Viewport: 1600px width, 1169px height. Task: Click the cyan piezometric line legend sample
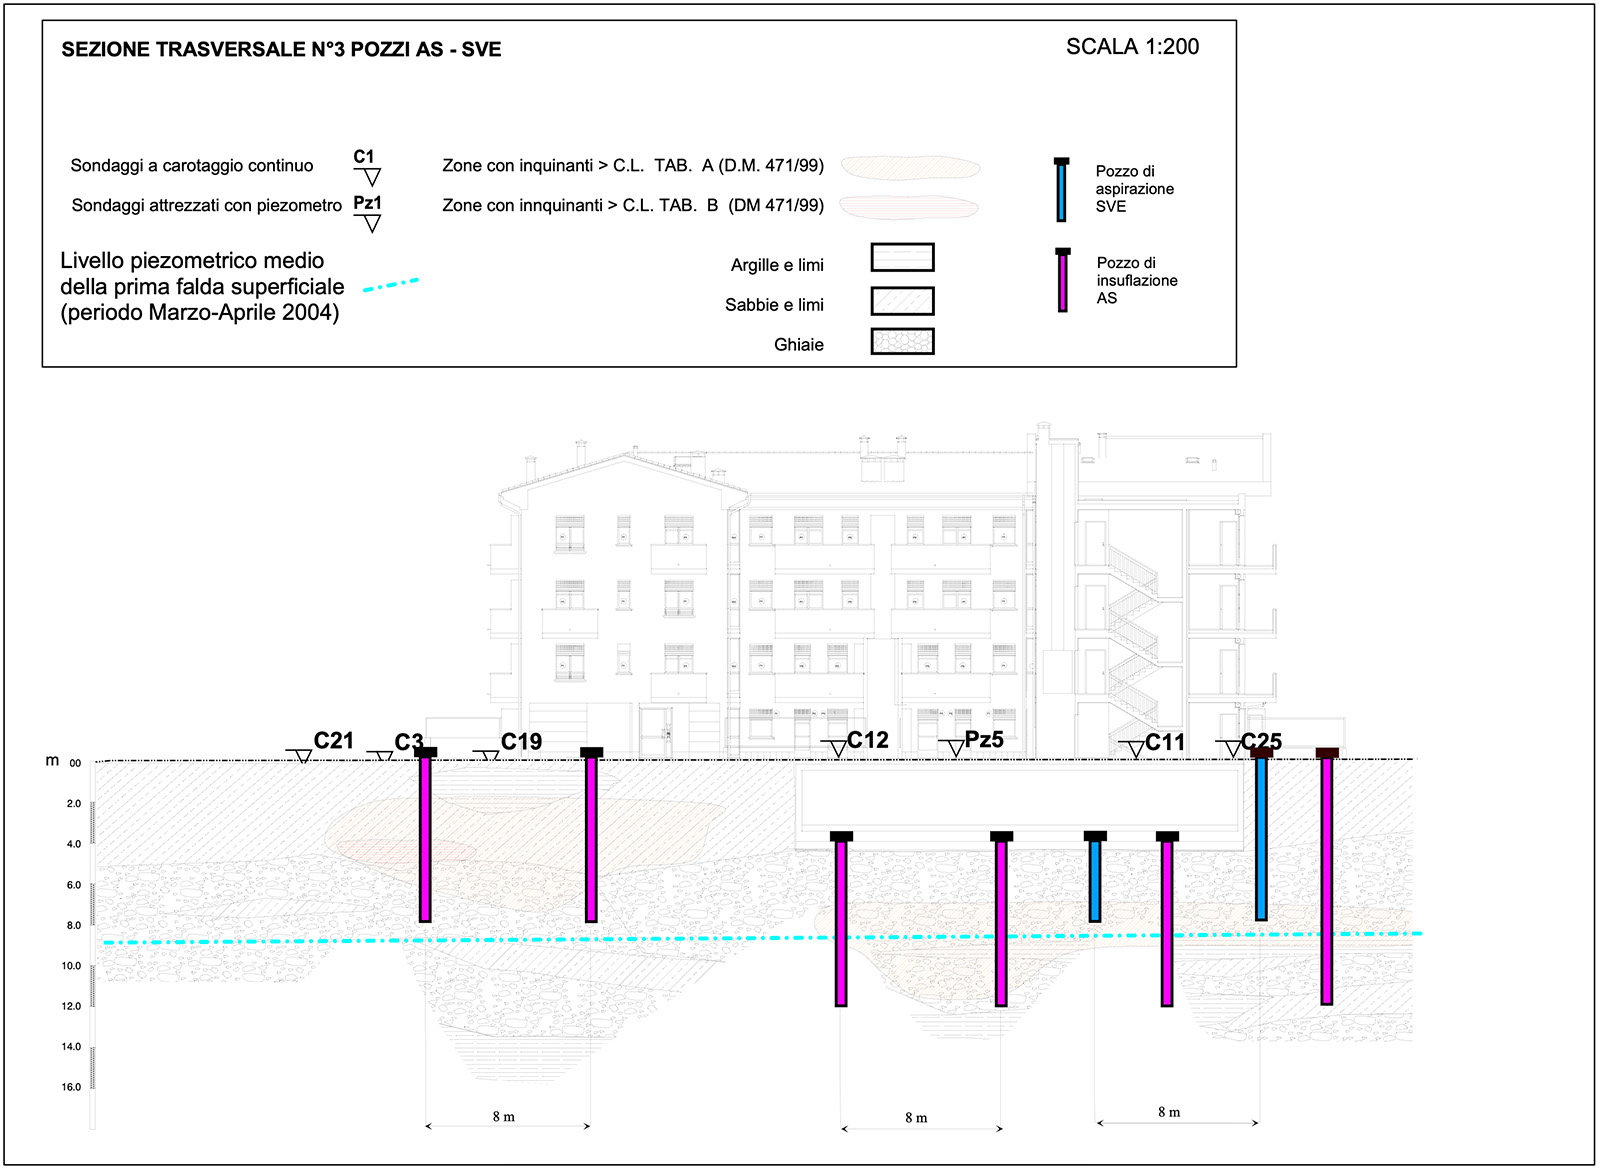tap(391, 285)
